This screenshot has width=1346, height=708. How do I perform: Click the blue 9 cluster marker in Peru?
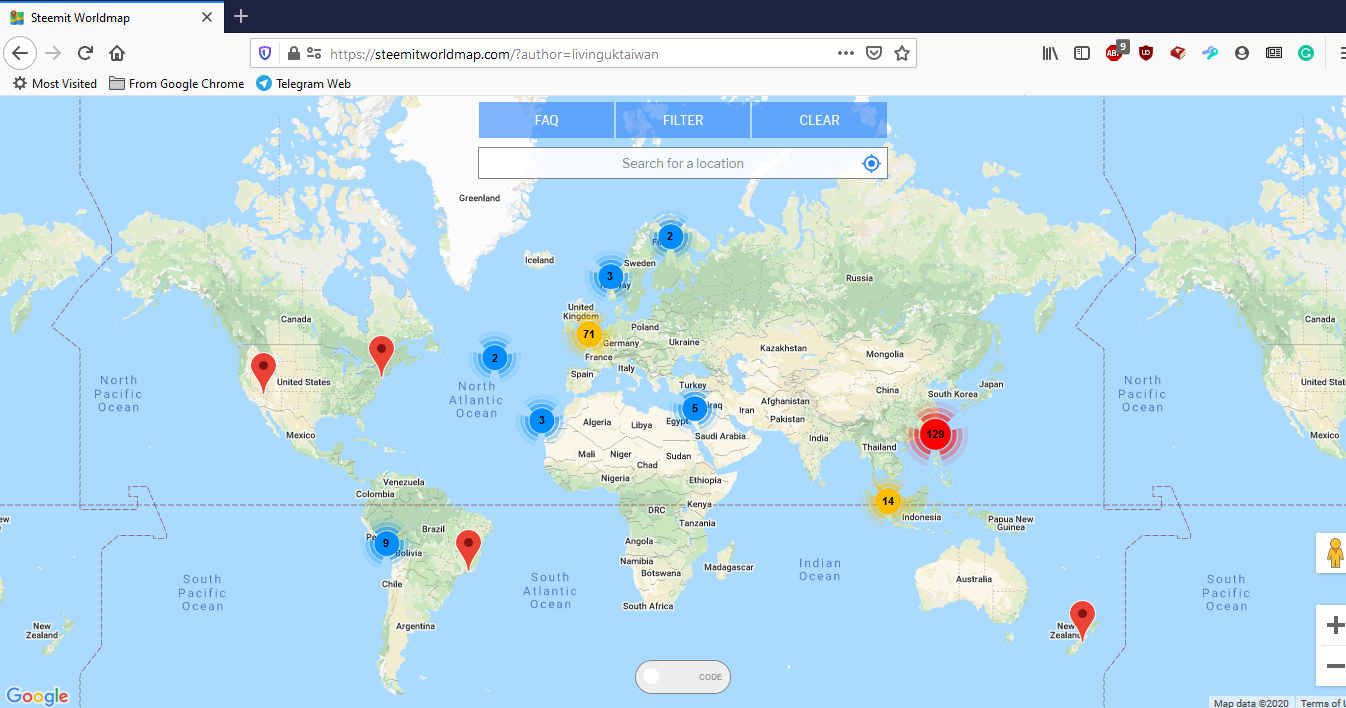[x=385, y=543]
